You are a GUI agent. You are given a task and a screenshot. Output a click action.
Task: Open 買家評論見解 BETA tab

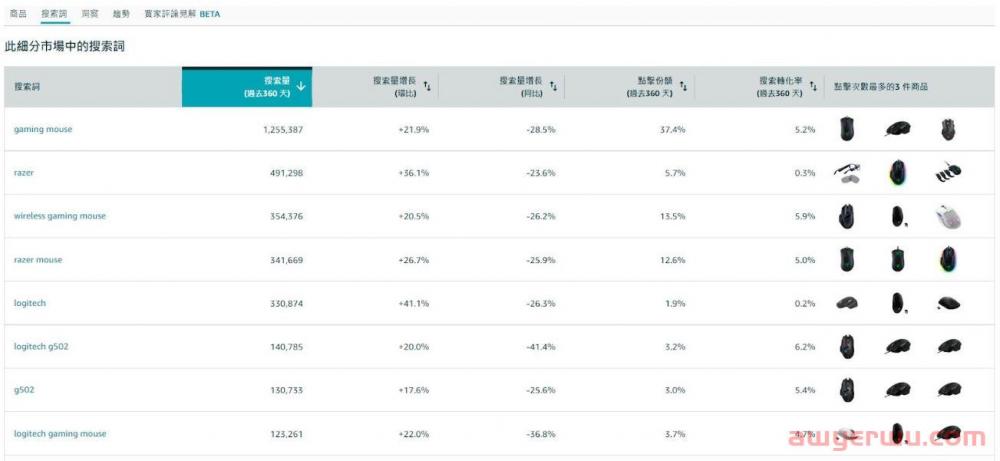pyautogui.click(x=182, y=13)
